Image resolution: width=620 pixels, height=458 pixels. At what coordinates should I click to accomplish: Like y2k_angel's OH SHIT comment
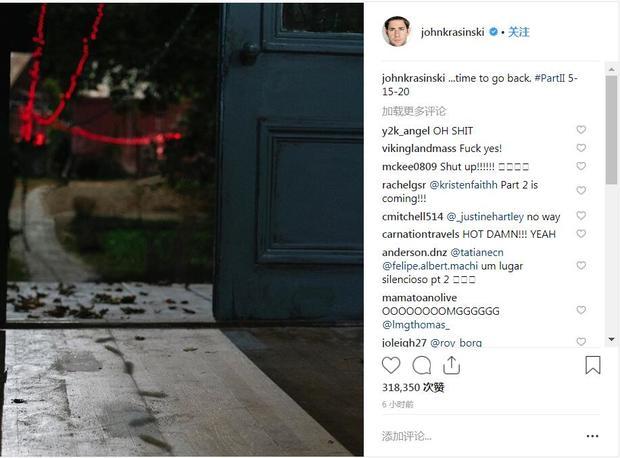tap(581, 129)
